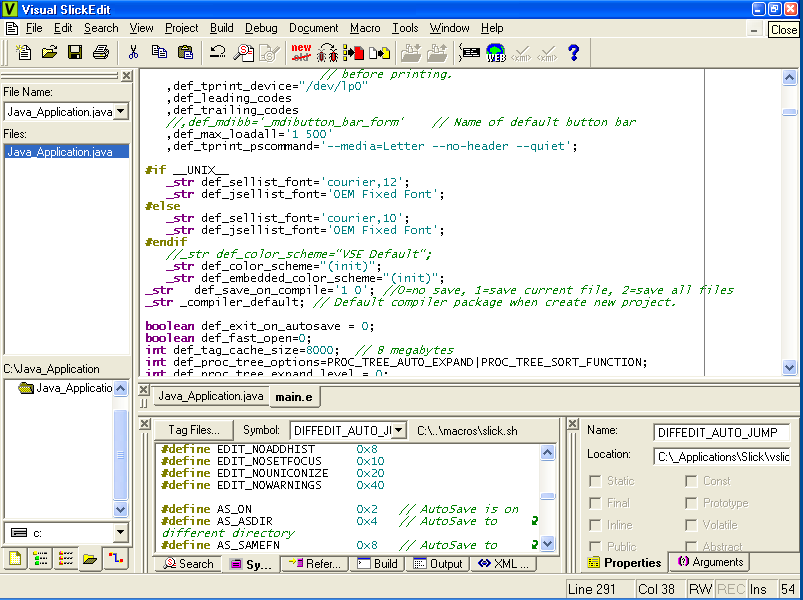This screenshot has width=803, height=600.
Task: Switch to the Build tab
Action: click(377, 564)
